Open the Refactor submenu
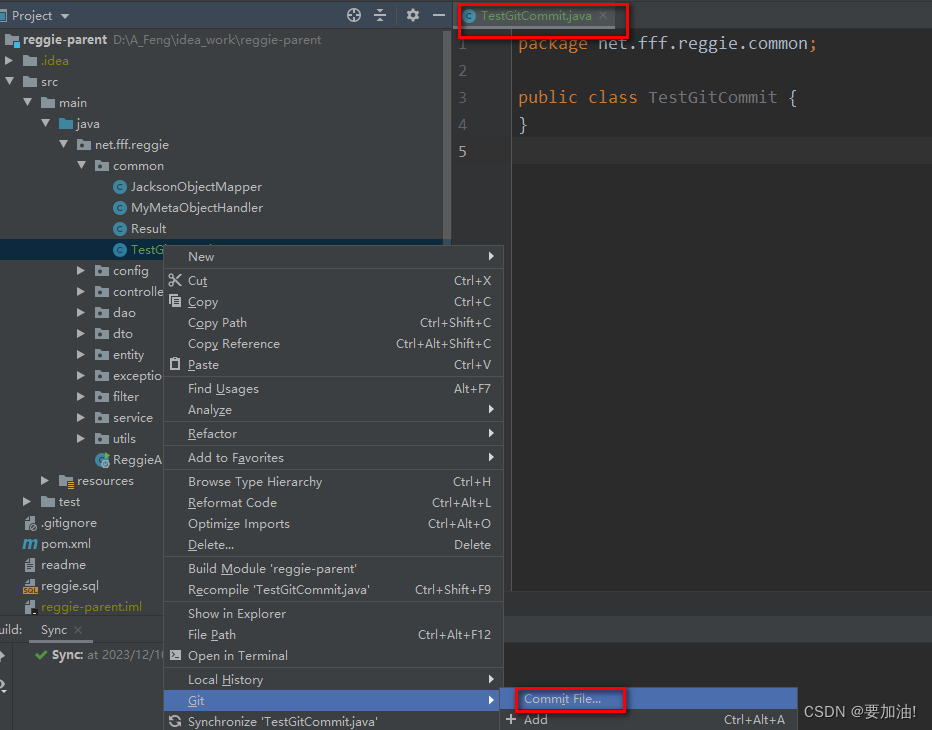Screen dimensions: 932x730 [x=333, y=433]
